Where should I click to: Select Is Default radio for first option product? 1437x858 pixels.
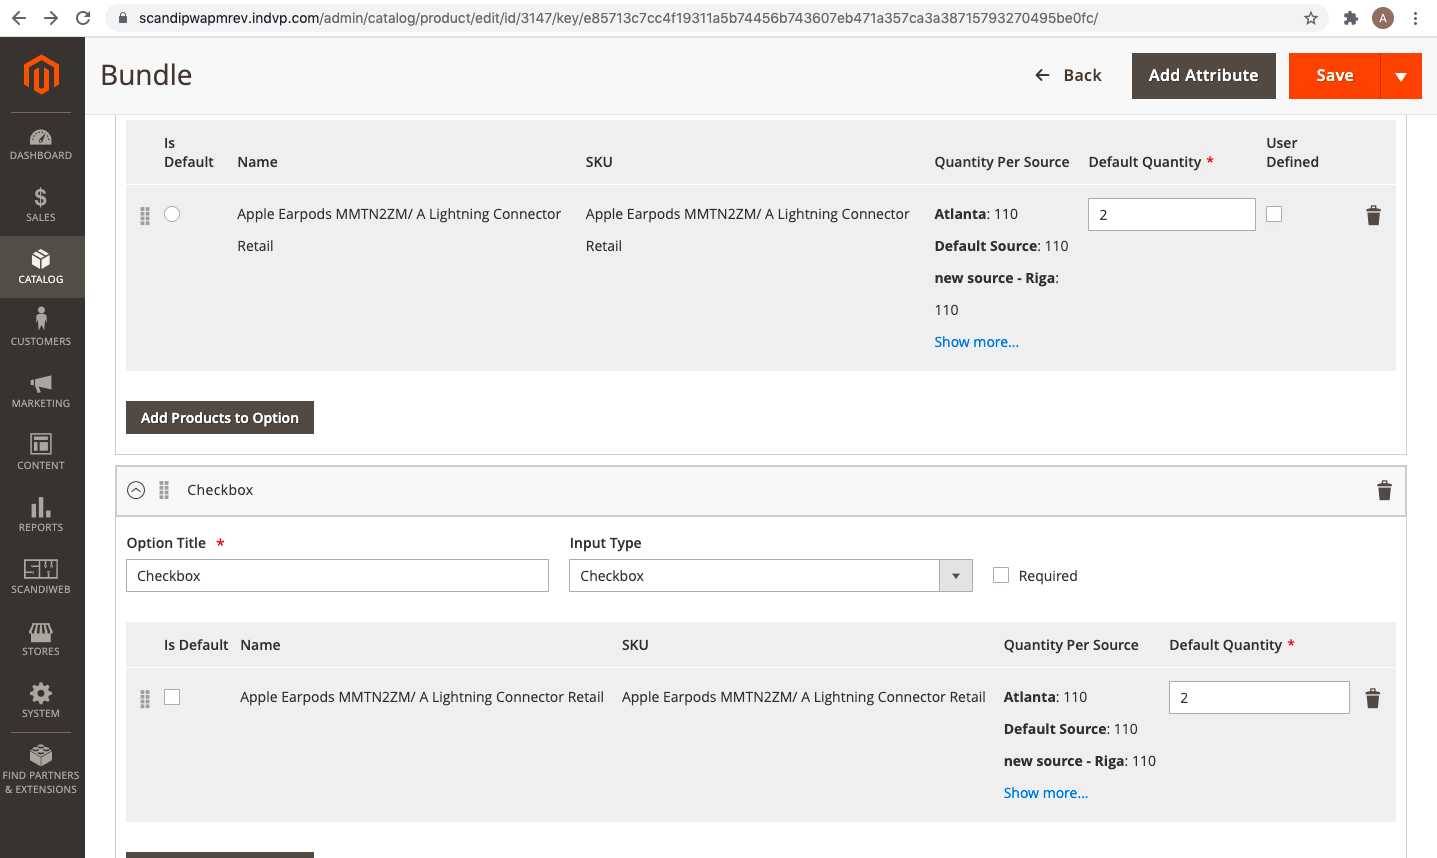click(x=172, y=214)
